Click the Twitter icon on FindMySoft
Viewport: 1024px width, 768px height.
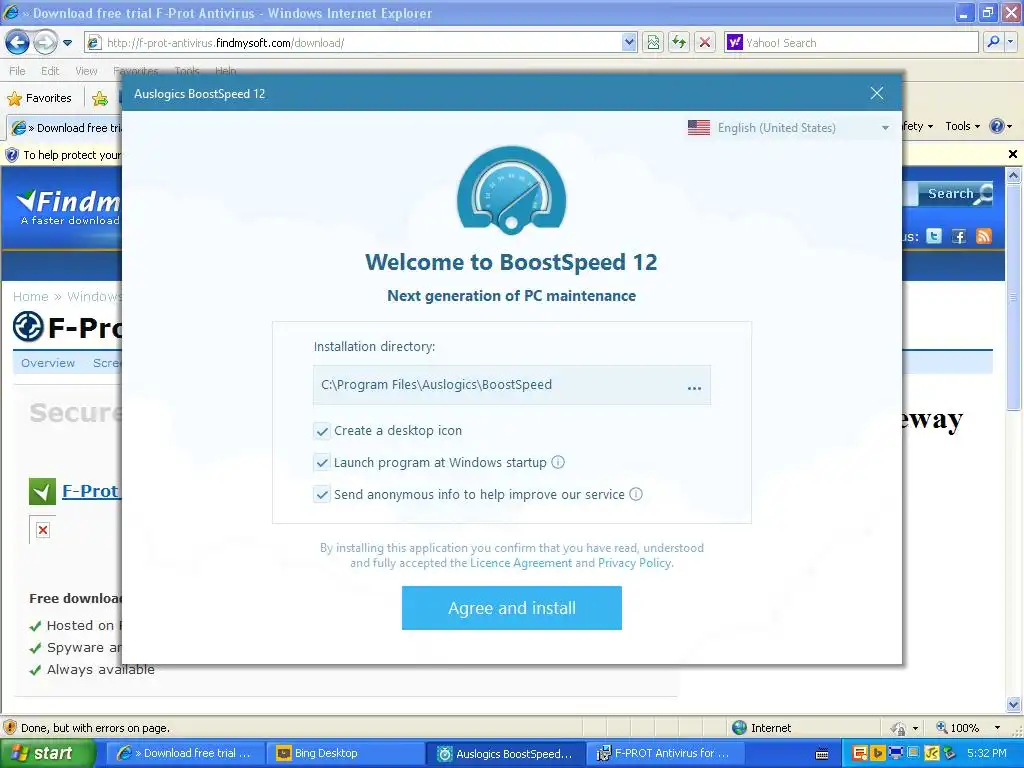tap(934, 236)
